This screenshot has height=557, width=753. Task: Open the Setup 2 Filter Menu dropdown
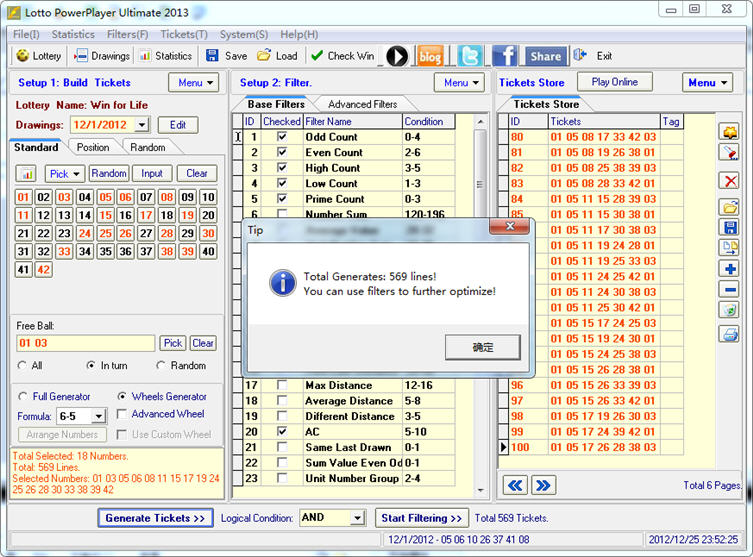tap(460, 83)
